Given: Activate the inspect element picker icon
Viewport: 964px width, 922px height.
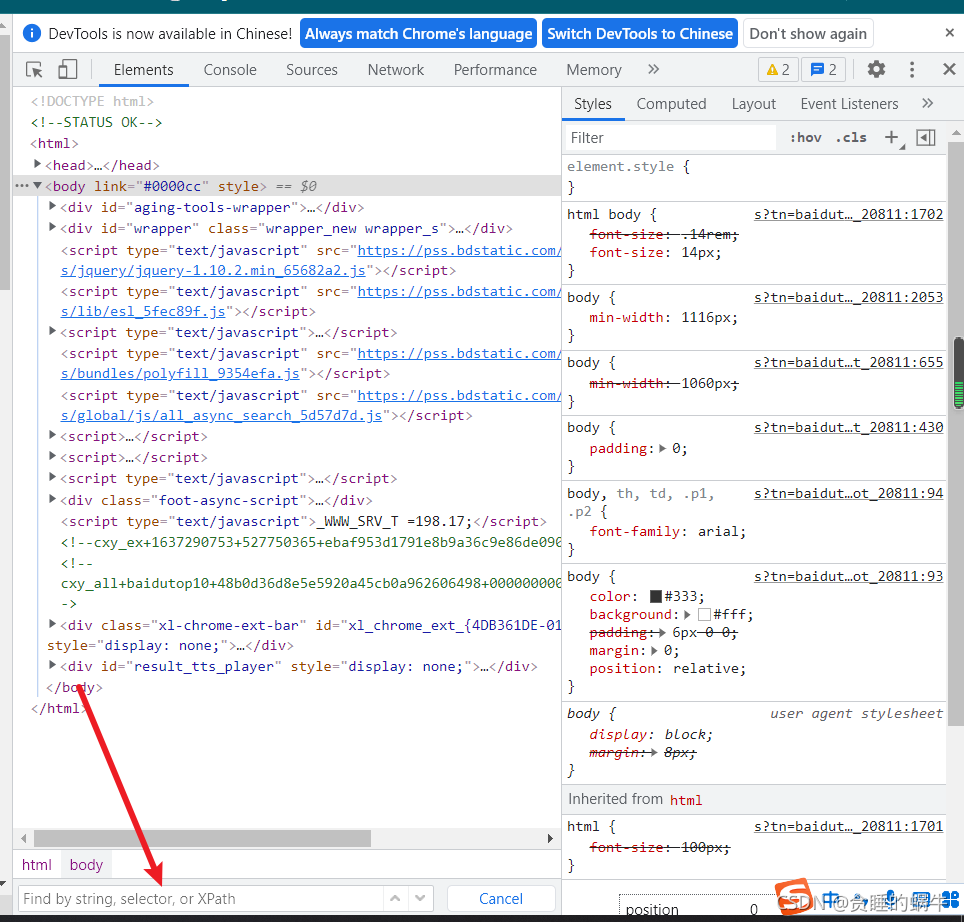Looking at the screenshot, I should 34,69.
